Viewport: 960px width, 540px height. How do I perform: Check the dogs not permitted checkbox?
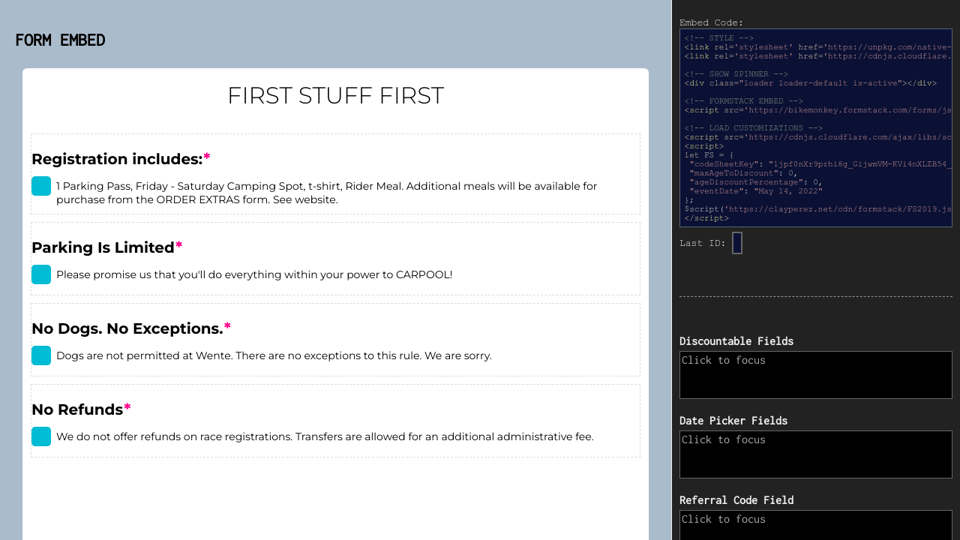coord(41,355)
